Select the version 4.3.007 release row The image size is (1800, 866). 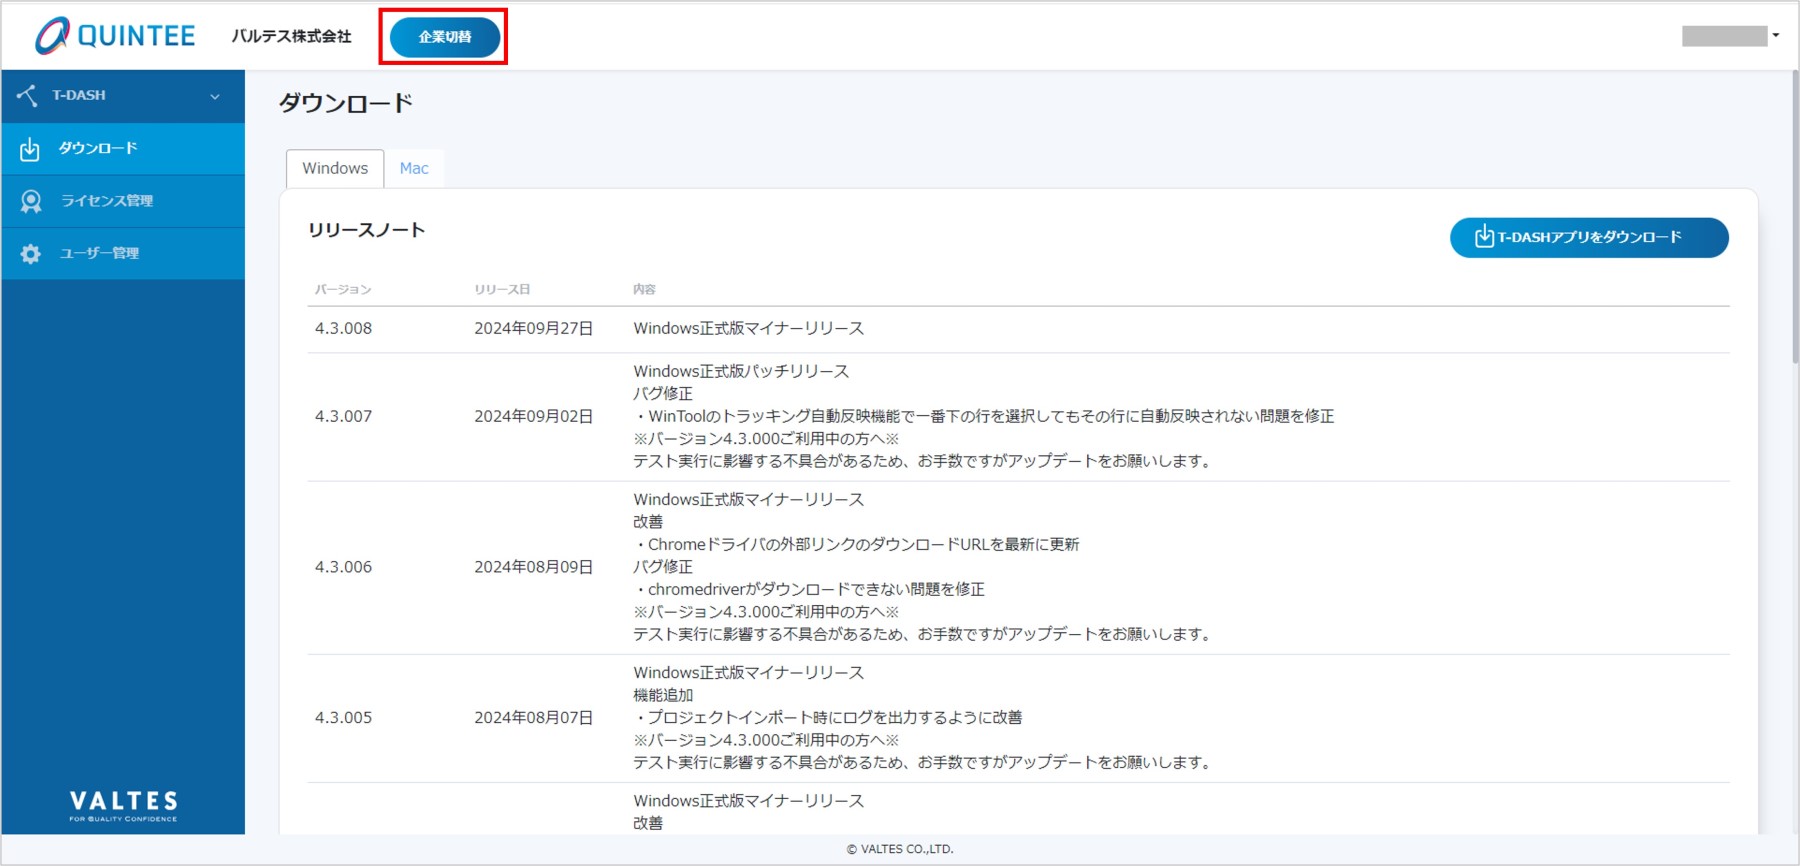click(343, 416)
